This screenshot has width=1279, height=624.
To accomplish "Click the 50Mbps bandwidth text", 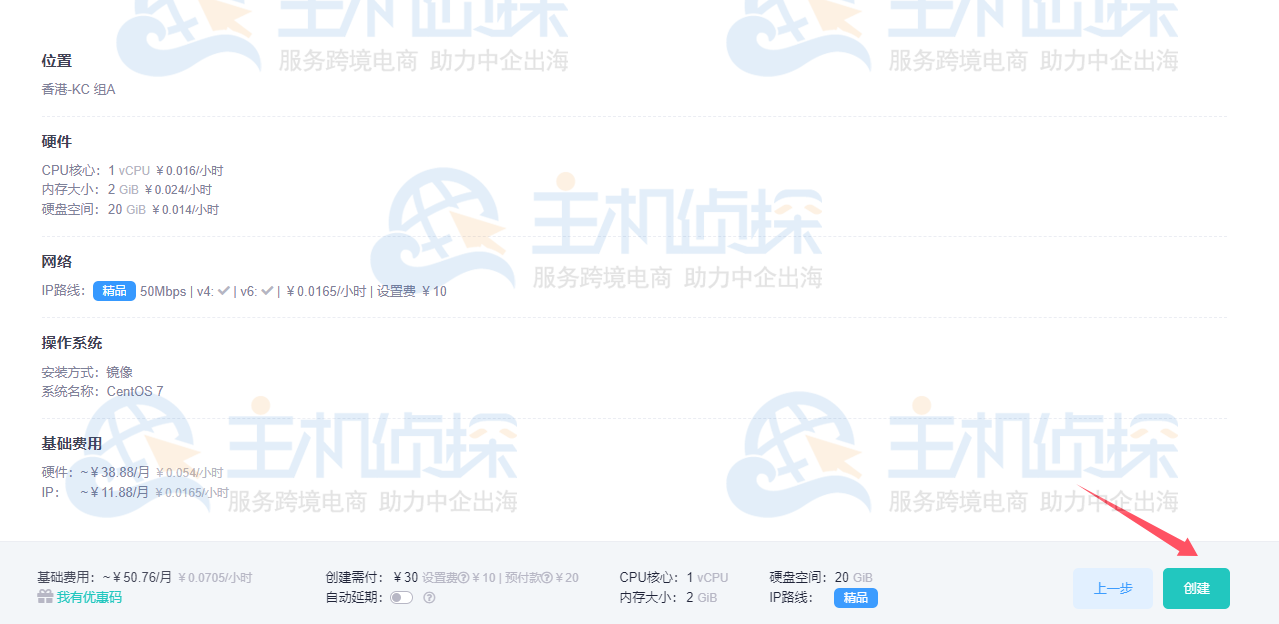I will (163, 291).
